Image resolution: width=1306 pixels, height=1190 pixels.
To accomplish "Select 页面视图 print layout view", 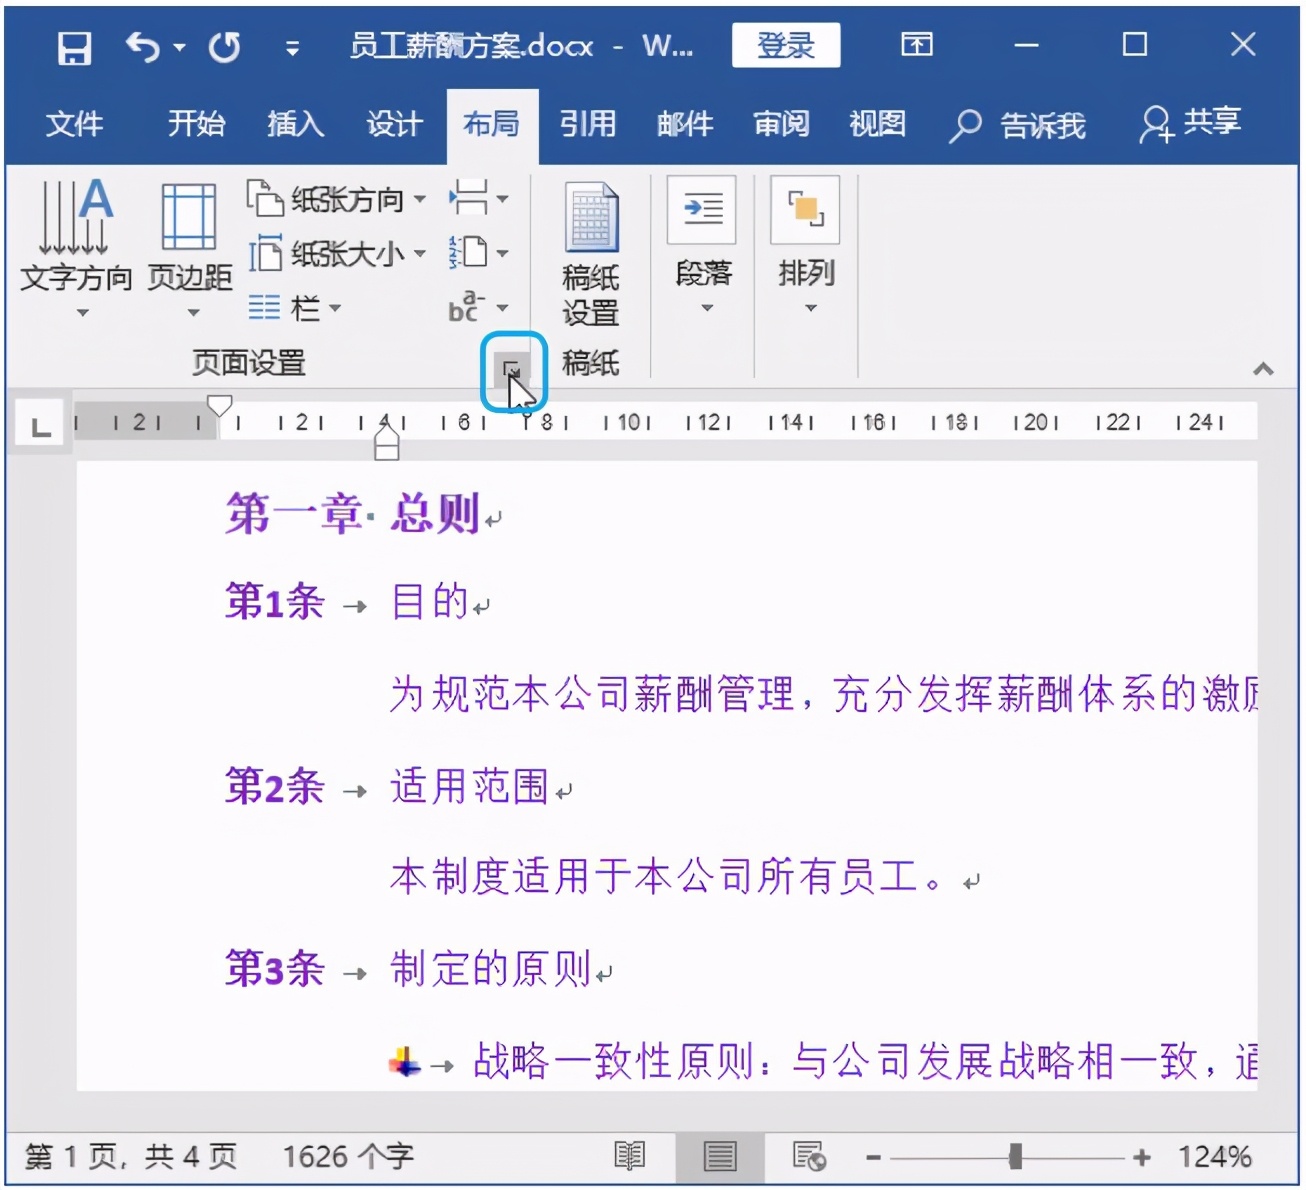I will pos(718,1155).
